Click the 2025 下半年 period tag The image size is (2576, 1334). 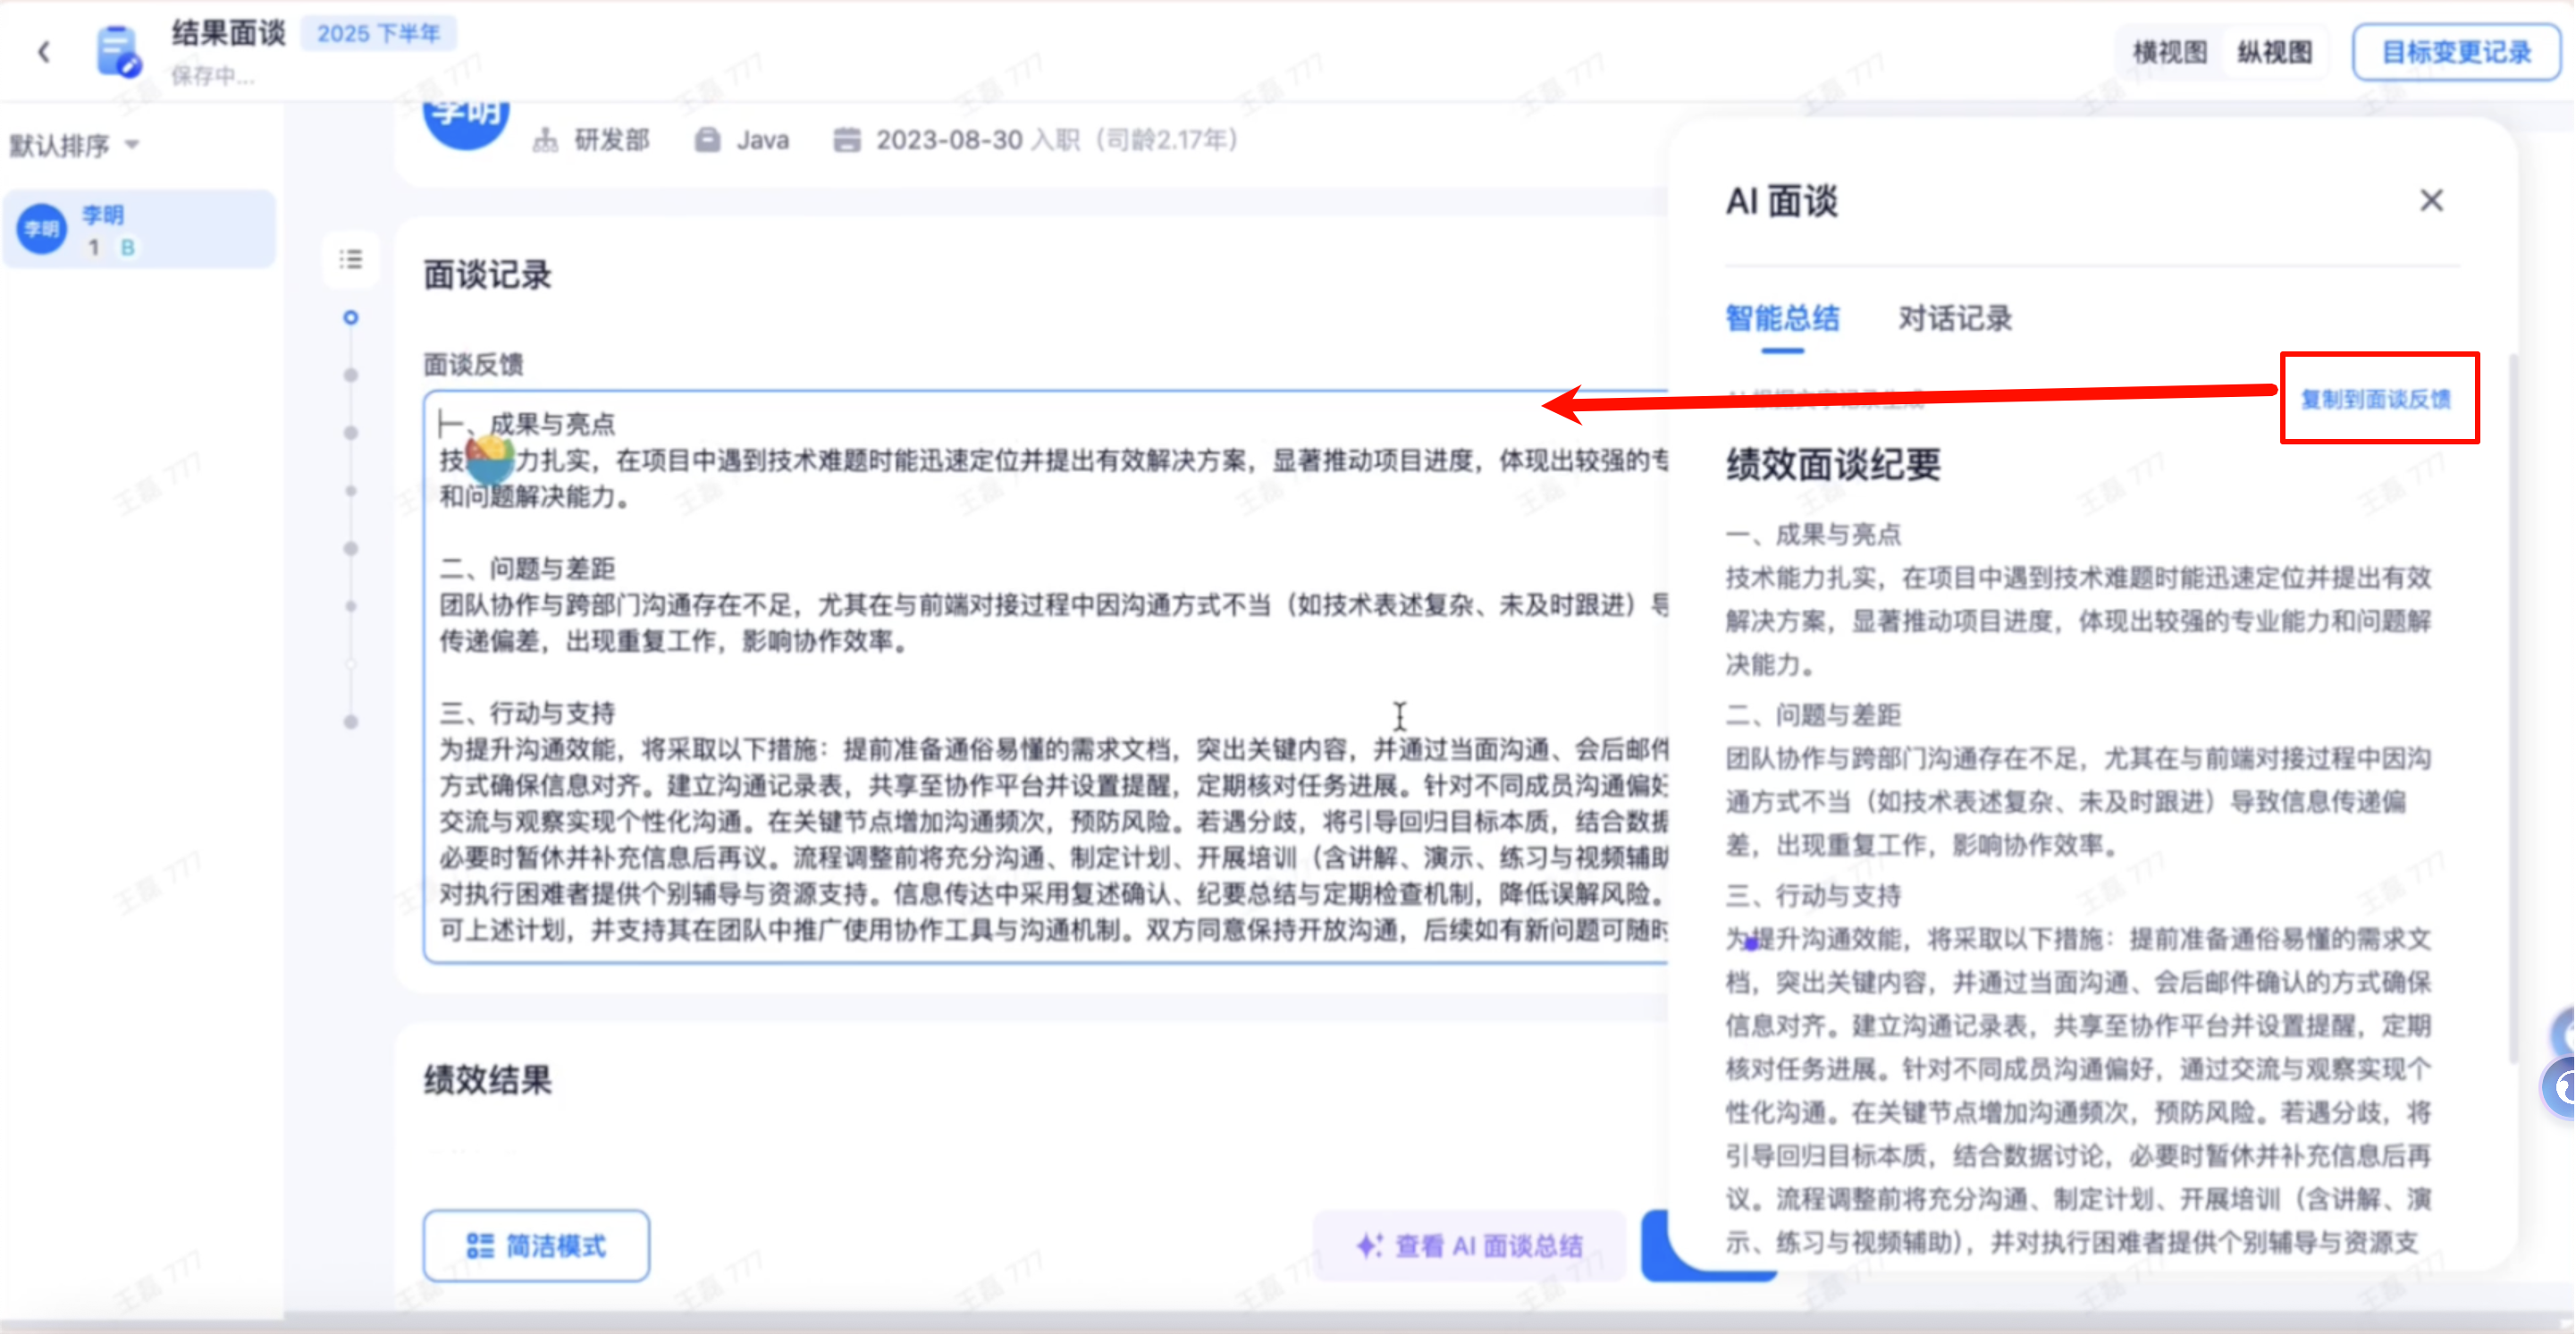tap(378, 34)
